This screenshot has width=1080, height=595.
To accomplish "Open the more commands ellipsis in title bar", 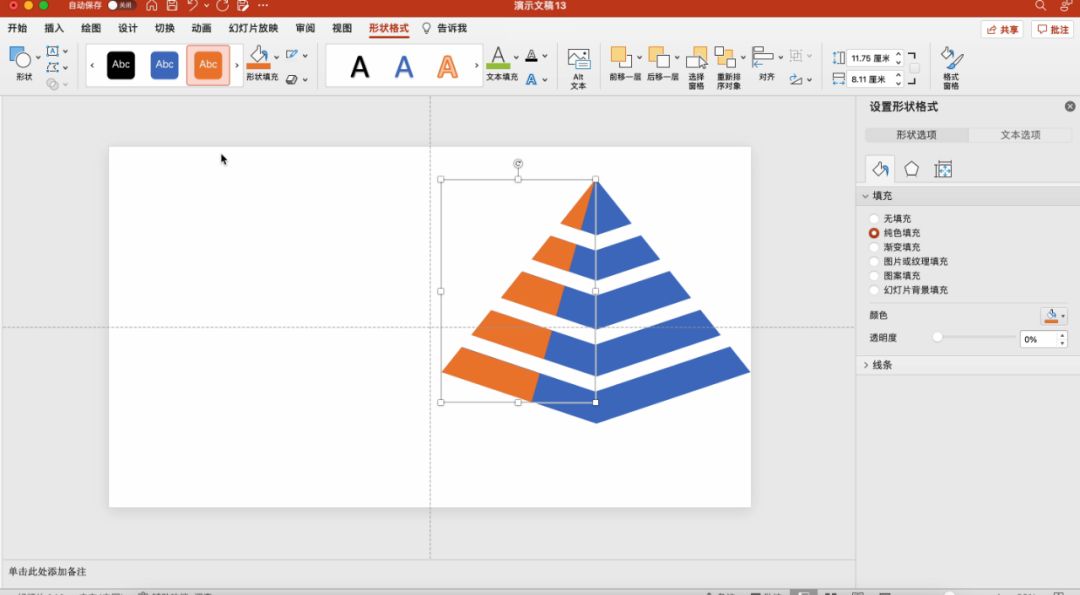I will click(x=263, y=6).
